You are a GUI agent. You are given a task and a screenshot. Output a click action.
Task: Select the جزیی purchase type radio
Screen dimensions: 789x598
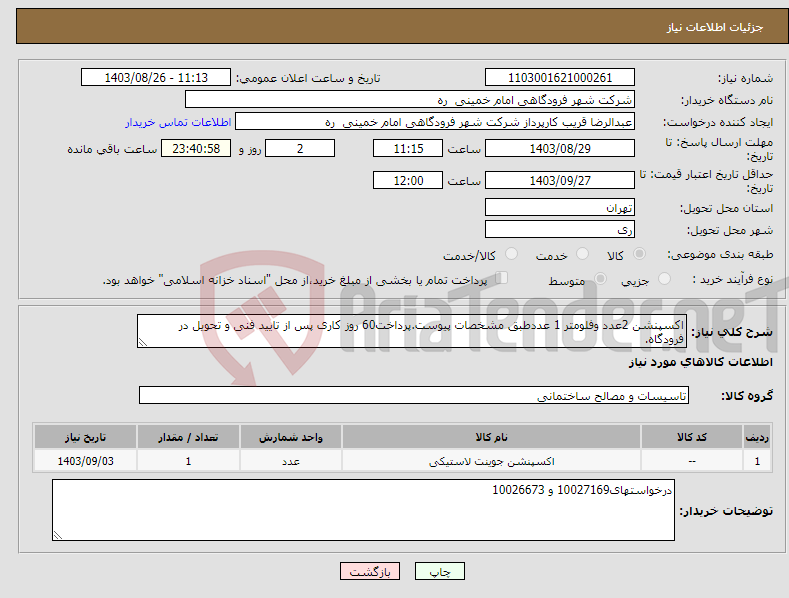point(664,278)
